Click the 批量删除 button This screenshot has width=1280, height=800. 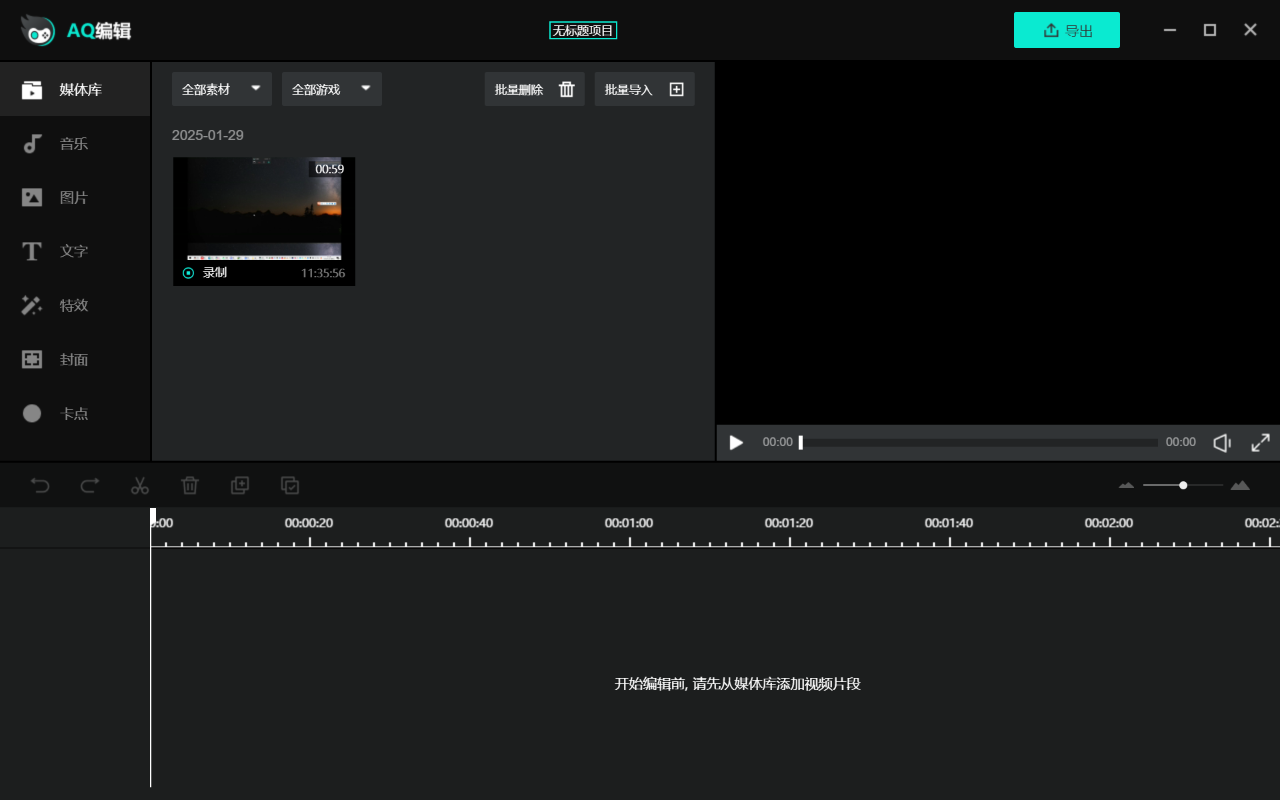pyautogui.click(x=534, y=89)
